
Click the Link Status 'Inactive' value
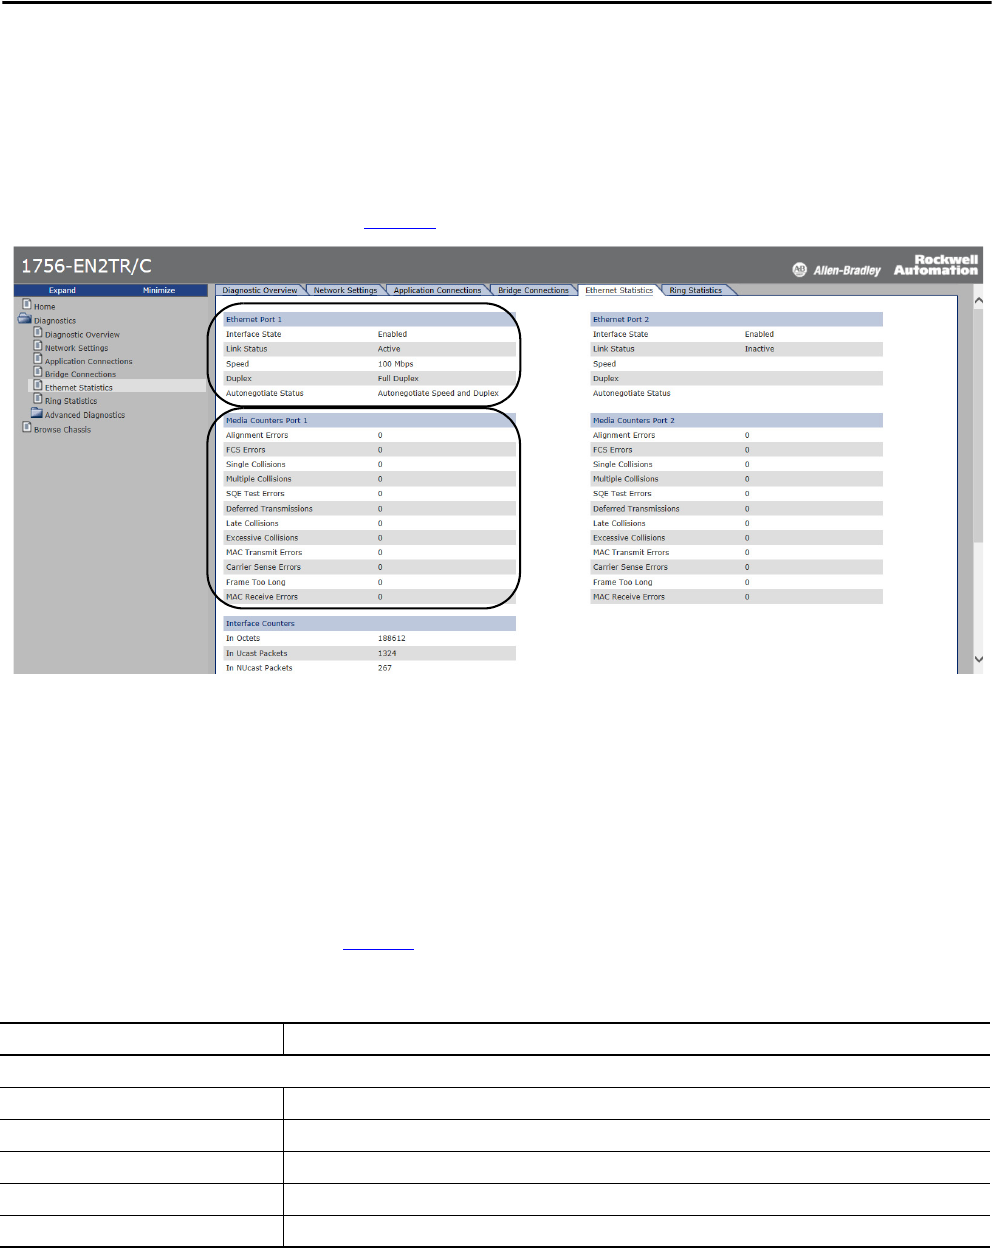point(759,349)
